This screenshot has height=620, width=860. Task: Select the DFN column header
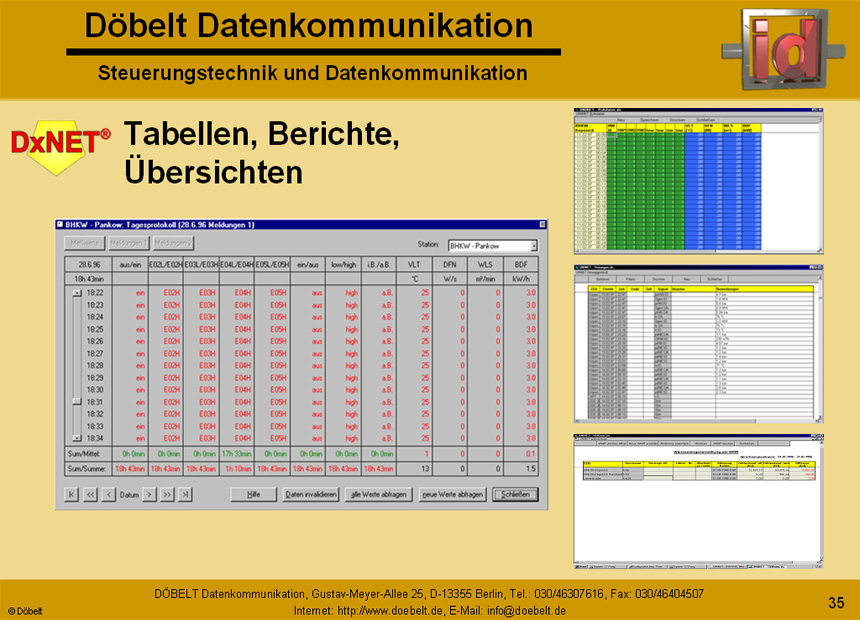(x=450, y=264)
